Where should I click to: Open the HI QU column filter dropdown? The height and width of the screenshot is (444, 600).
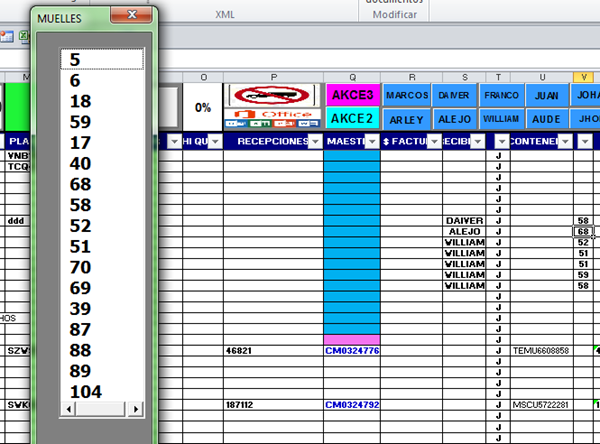click(x=215, y=142)
